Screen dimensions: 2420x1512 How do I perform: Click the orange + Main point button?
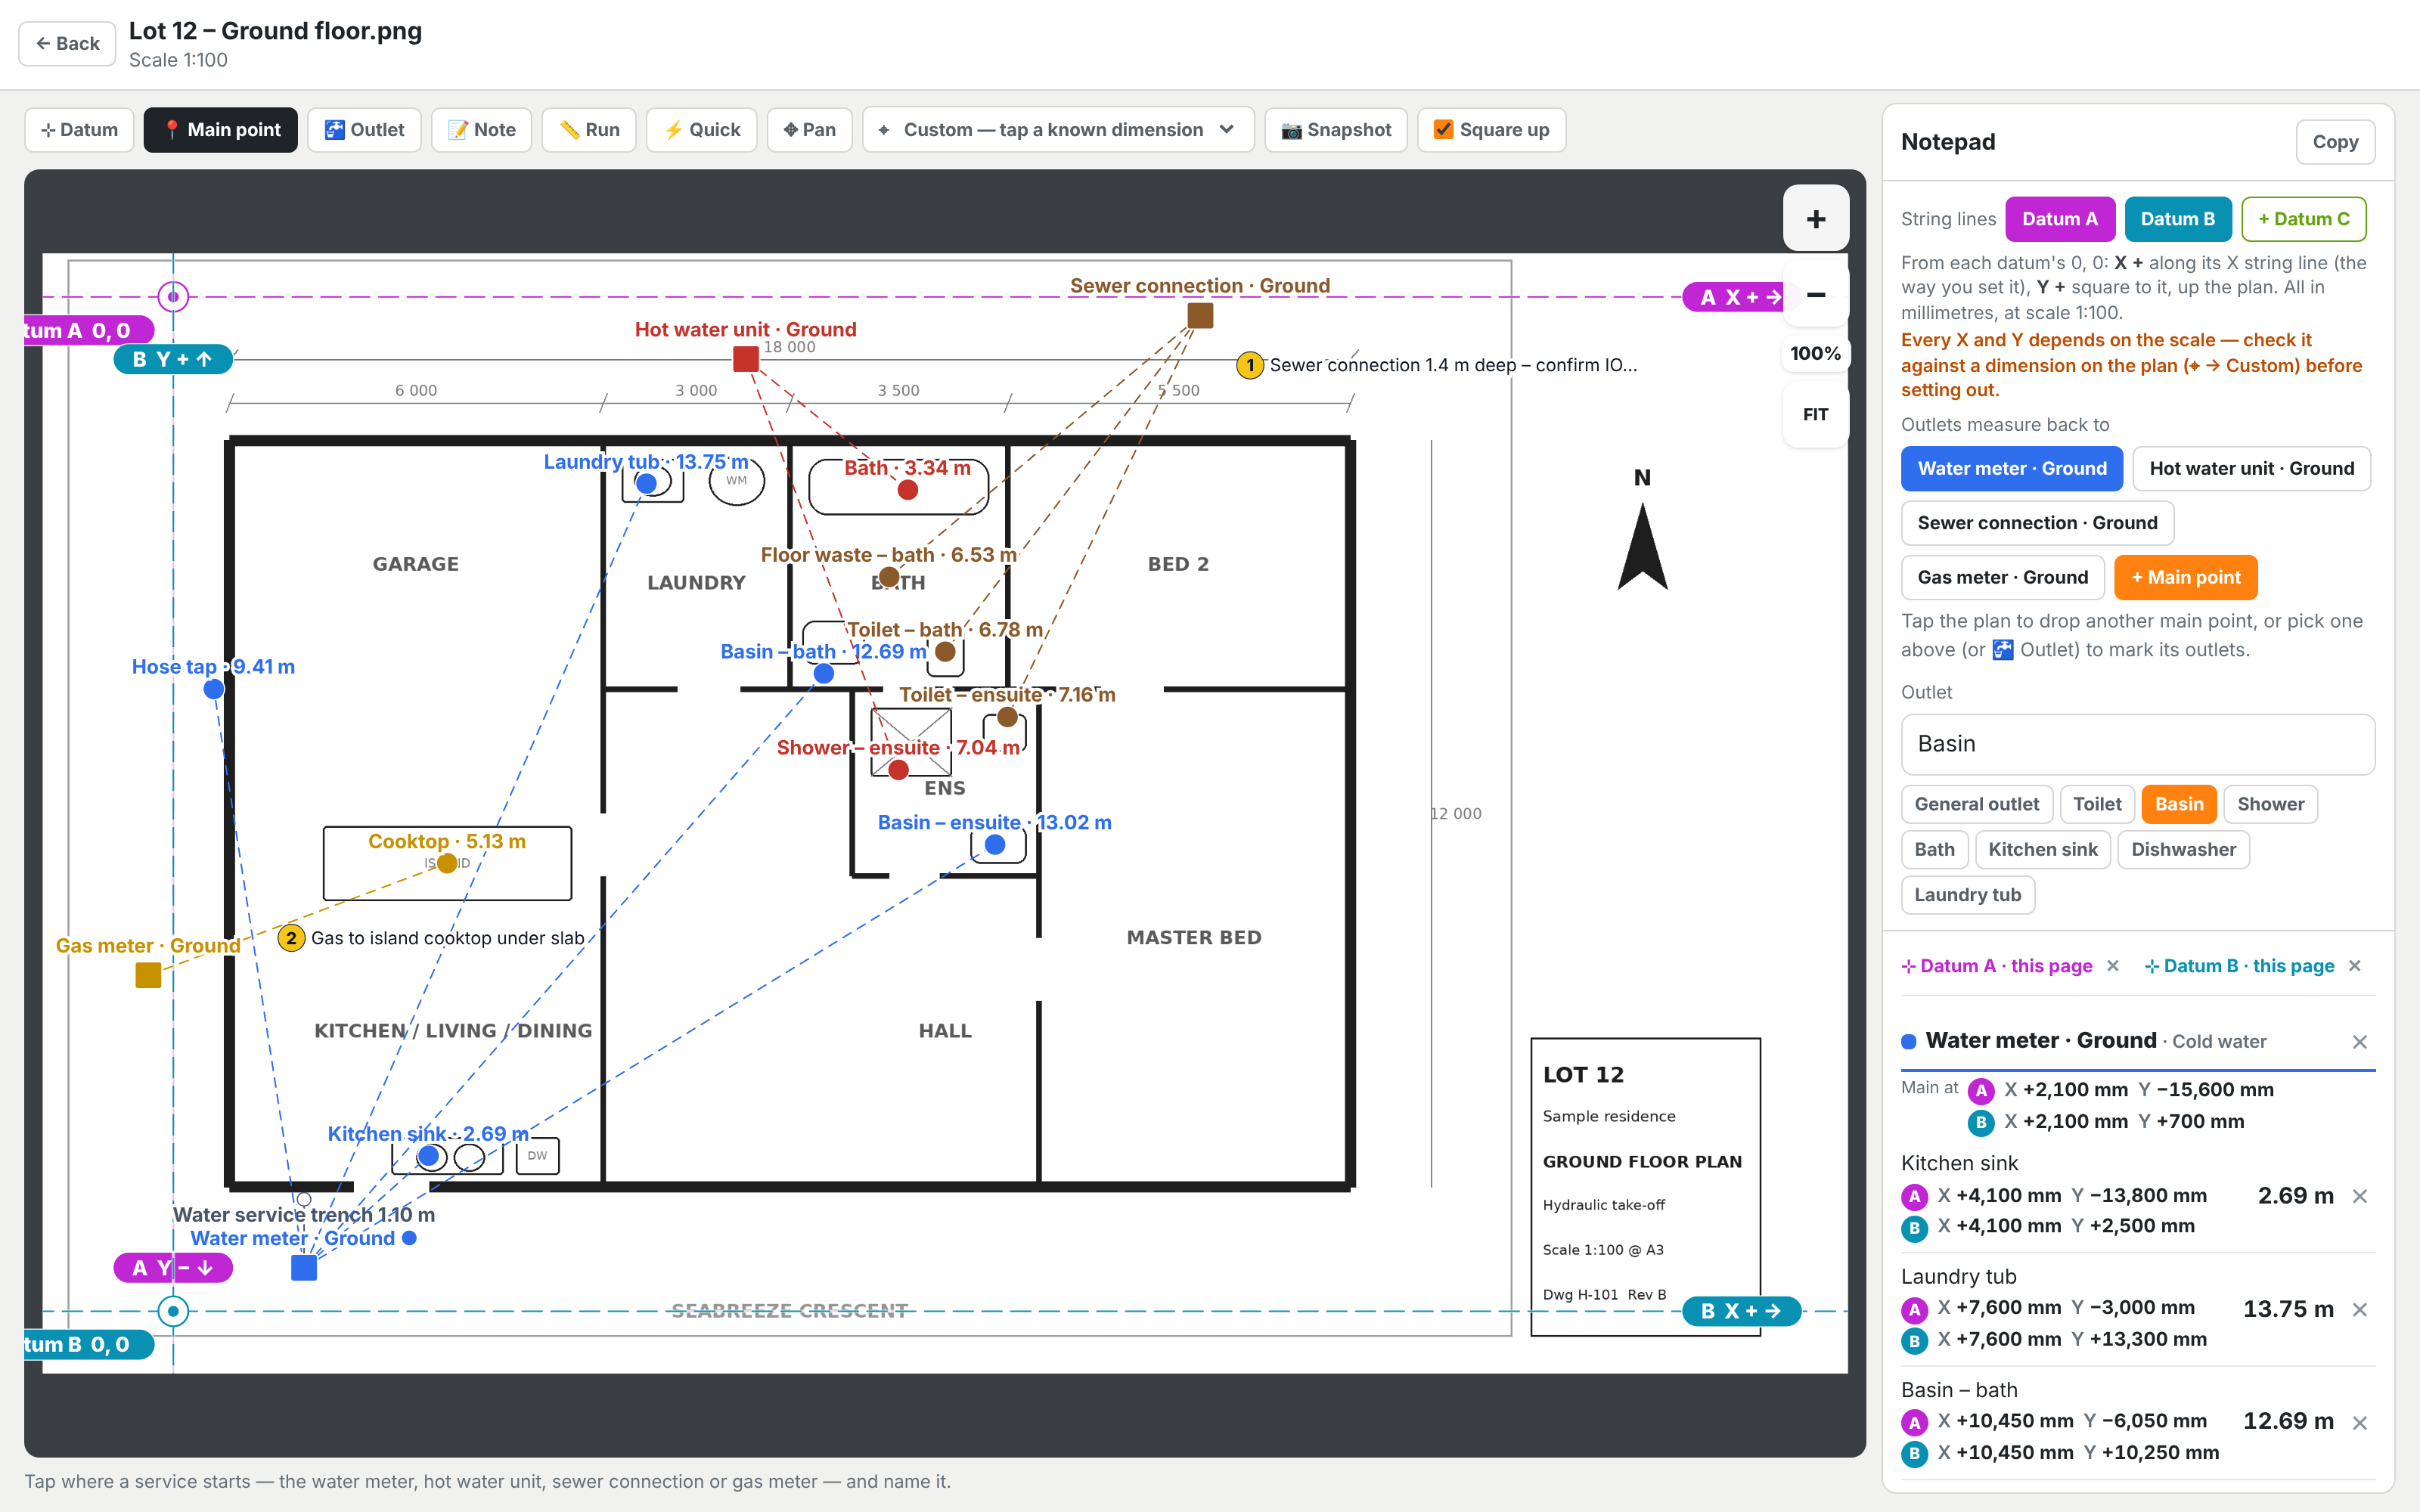2186,578
